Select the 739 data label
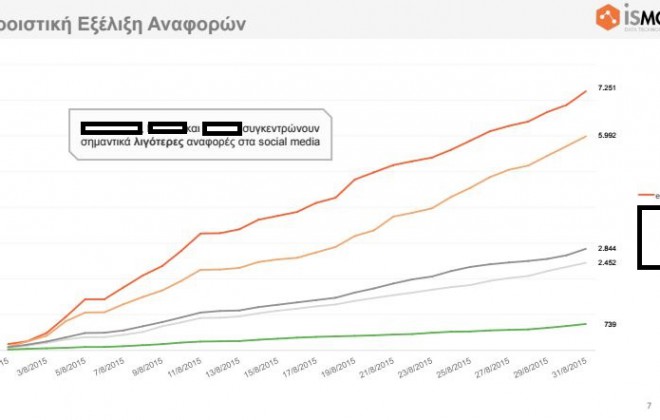The height and width of the screenshot is (420, 660). (x=610, y=324)
